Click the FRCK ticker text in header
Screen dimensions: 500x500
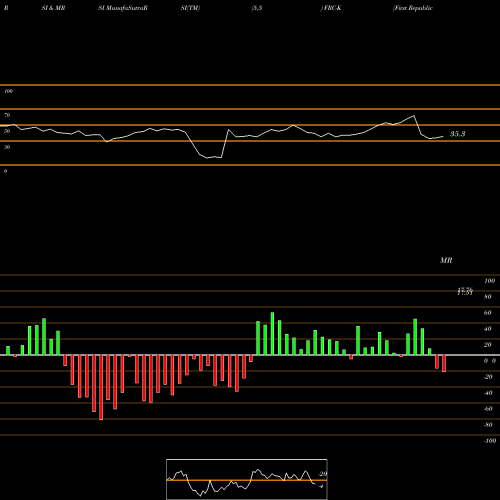click(x=332, y=8)
